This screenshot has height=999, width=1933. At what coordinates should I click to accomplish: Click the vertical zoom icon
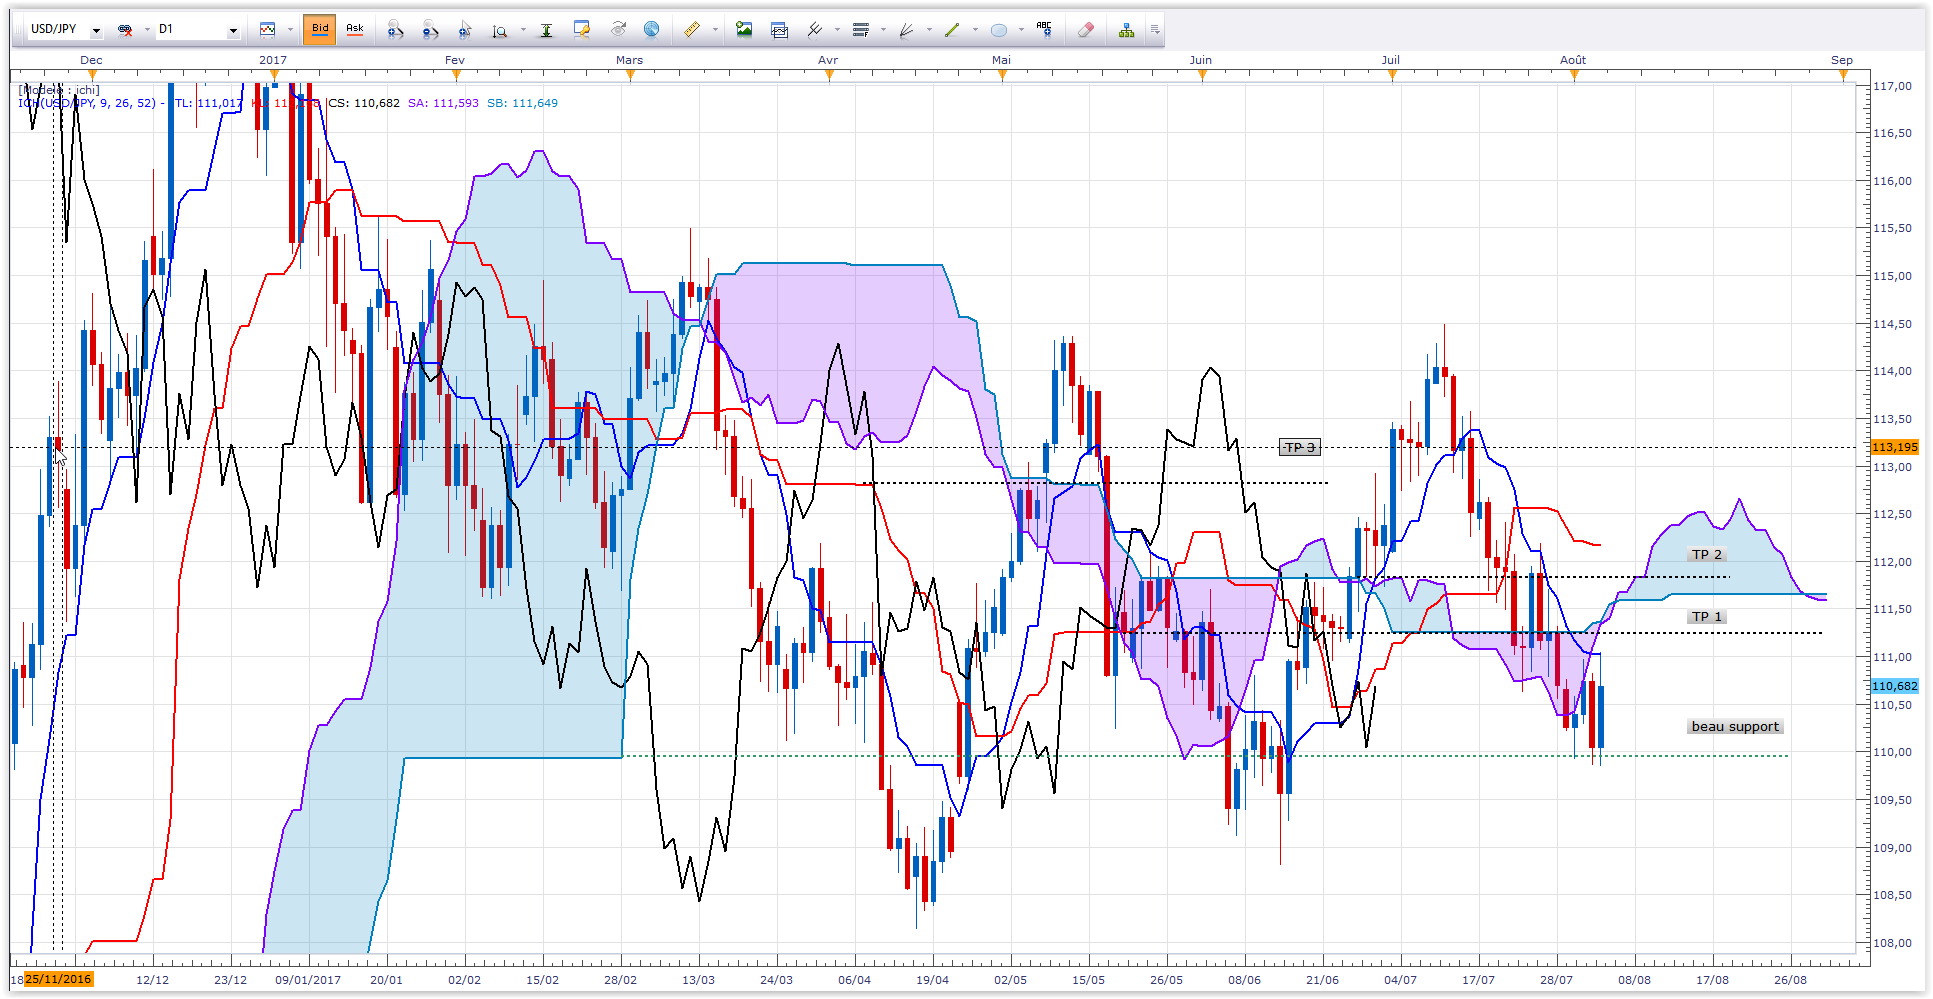point(500,31)
